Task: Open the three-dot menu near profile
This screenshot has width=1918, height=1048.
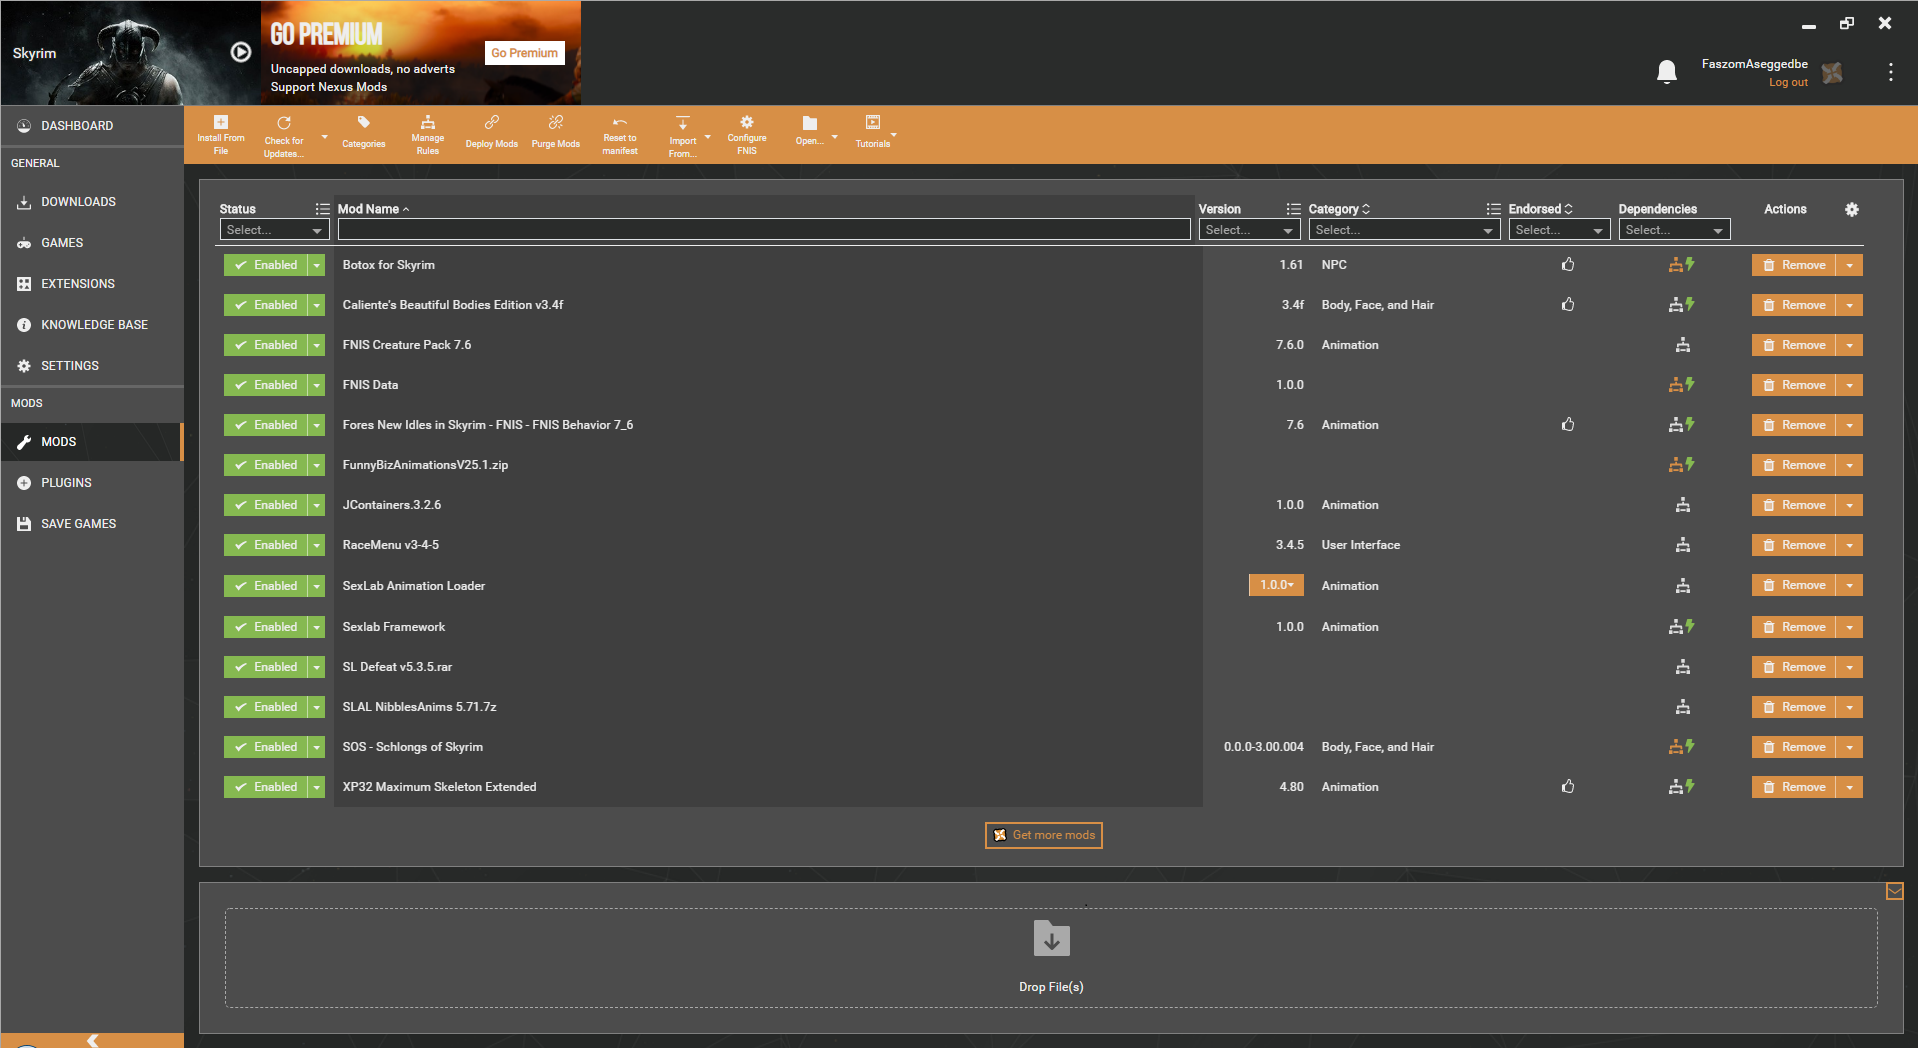Action: [x=1891, y=72]
